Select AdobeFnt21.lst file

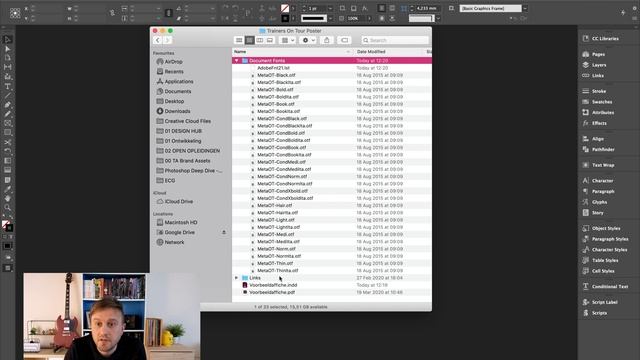pyautogui.click(x=273, y=68)
